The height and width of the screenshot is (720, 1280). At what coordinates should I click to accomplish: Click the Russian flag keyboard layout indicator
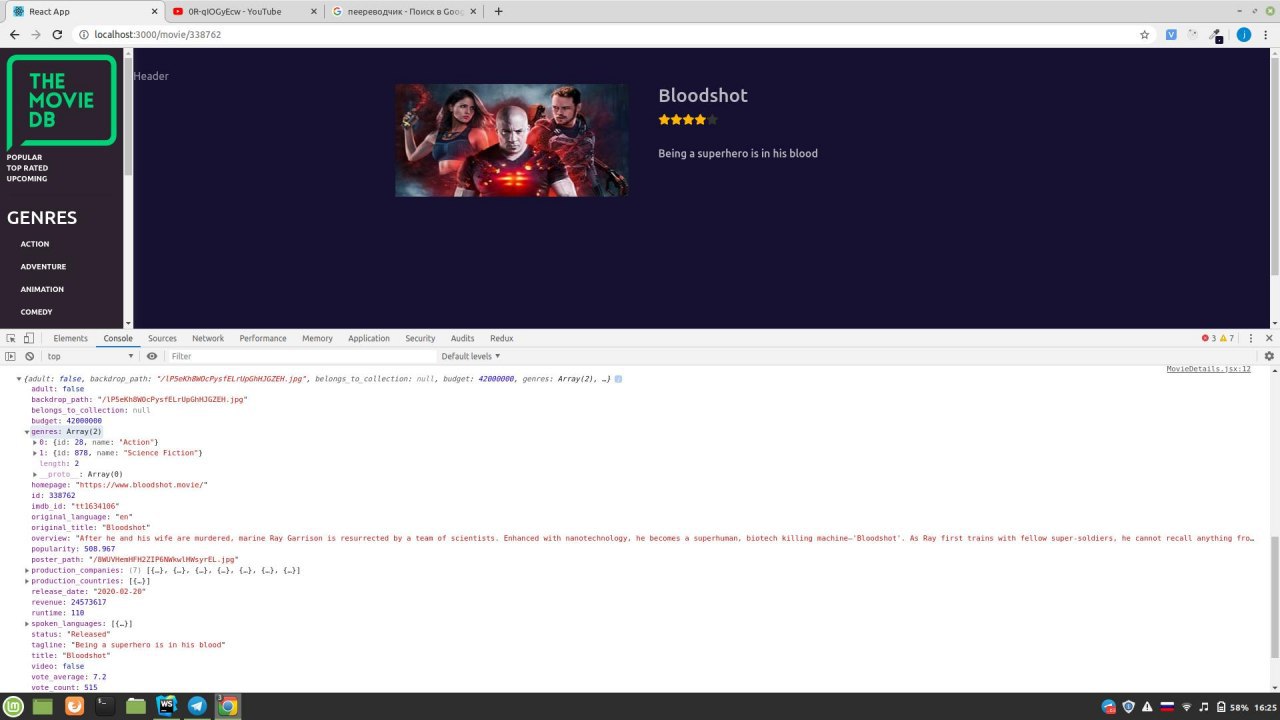click(1166, 707)
